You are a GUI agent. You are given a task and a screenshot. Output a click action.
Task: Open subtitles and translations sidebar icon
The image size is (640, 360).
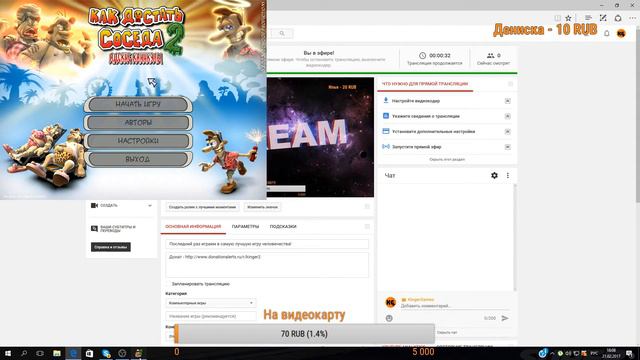coord(94,229)
